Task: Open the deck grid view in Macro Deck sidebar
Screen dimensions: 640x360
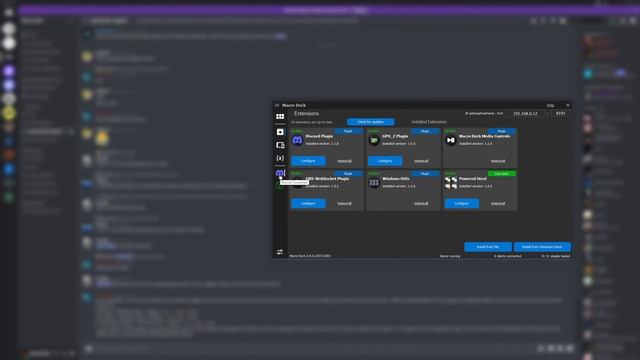Action: point(280,117)
